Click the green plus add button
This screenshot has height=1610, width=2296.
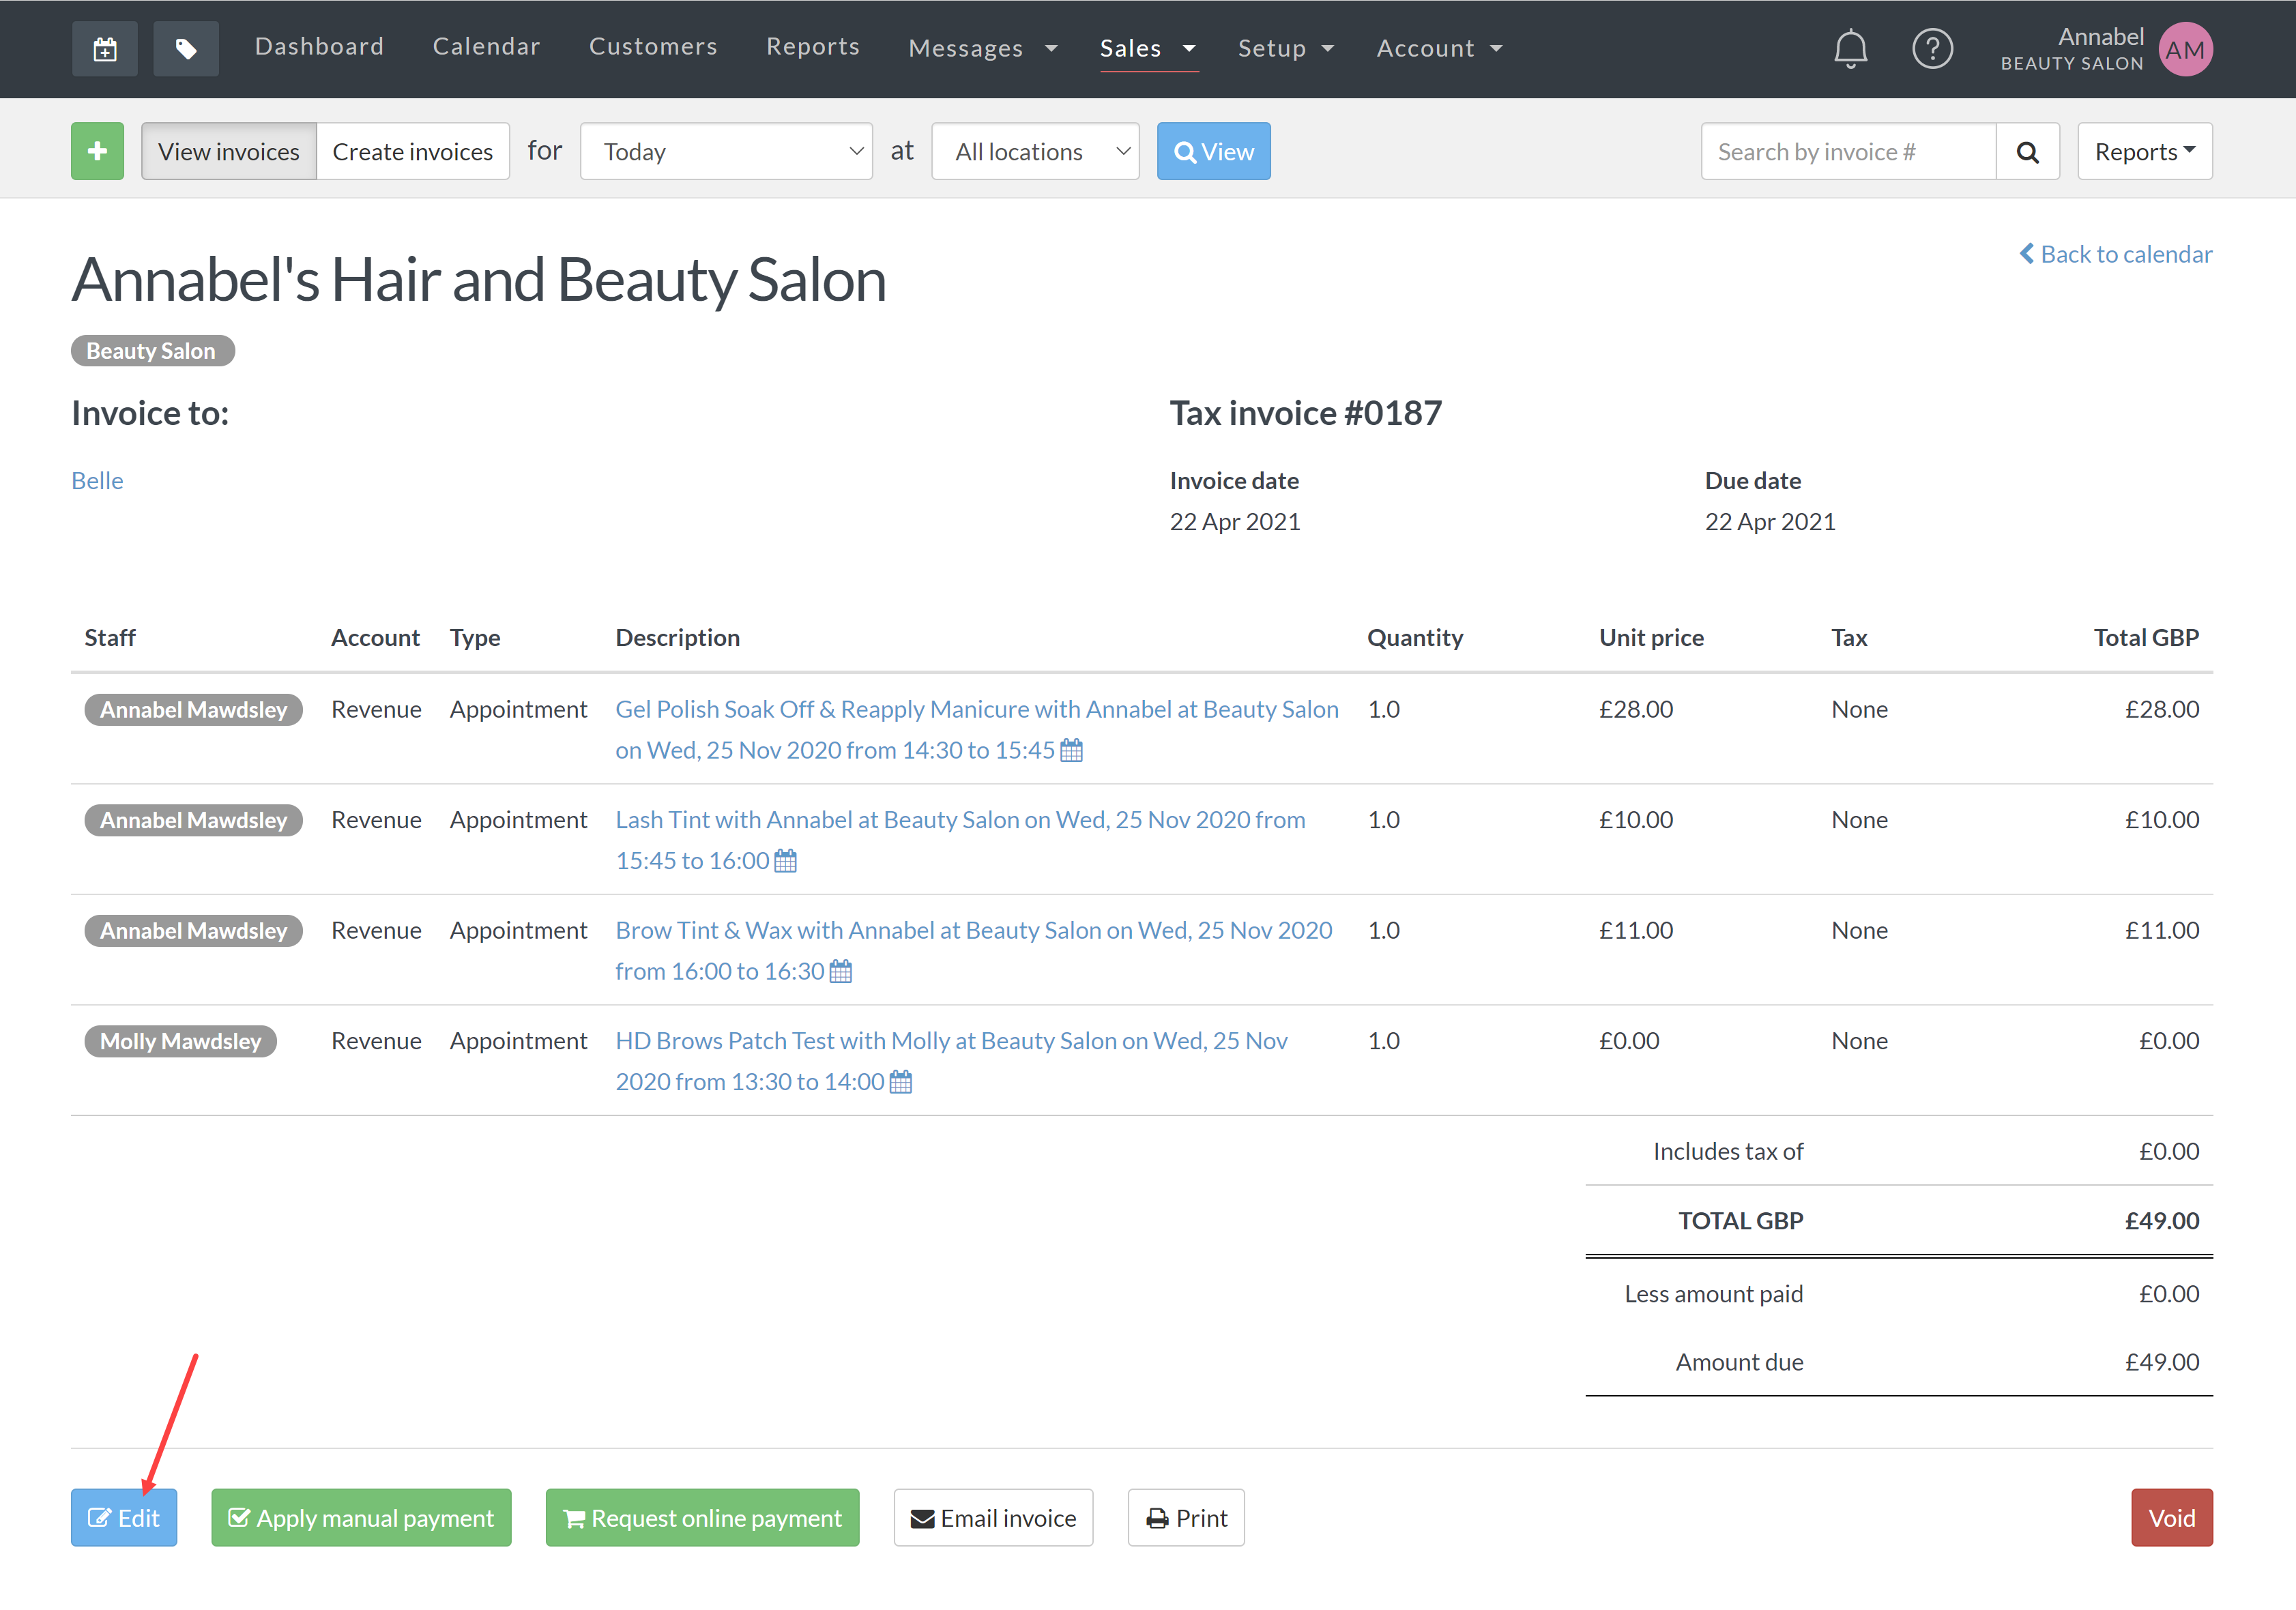click(x=97, y=151)
